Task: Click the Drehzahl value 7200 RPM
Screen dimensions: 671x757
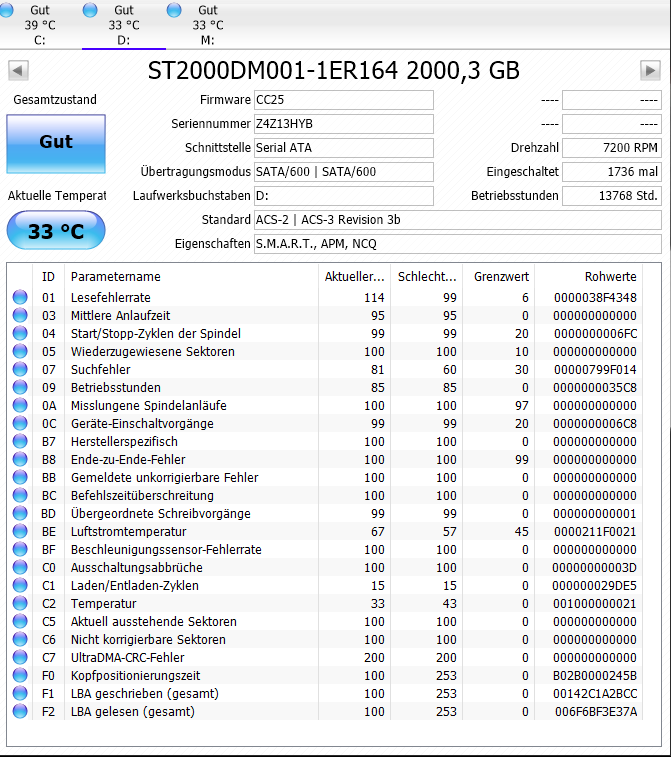Action: (612, 148)
